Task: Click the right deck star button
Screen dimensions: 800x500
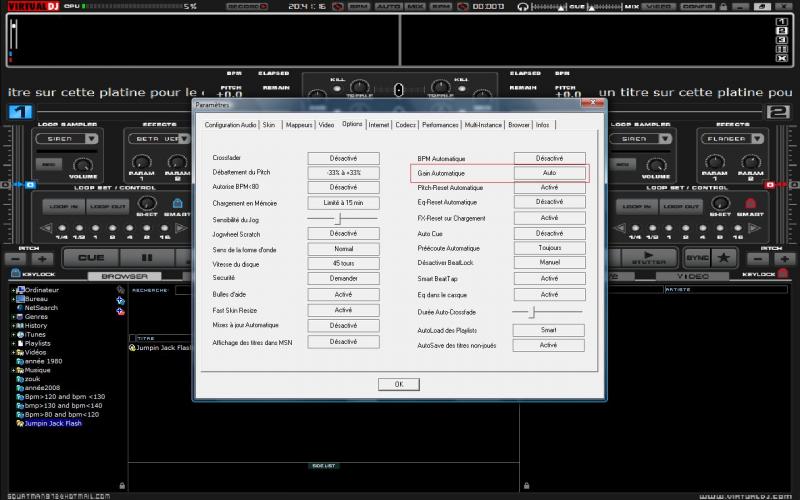Action: click(x=723, y=258)
